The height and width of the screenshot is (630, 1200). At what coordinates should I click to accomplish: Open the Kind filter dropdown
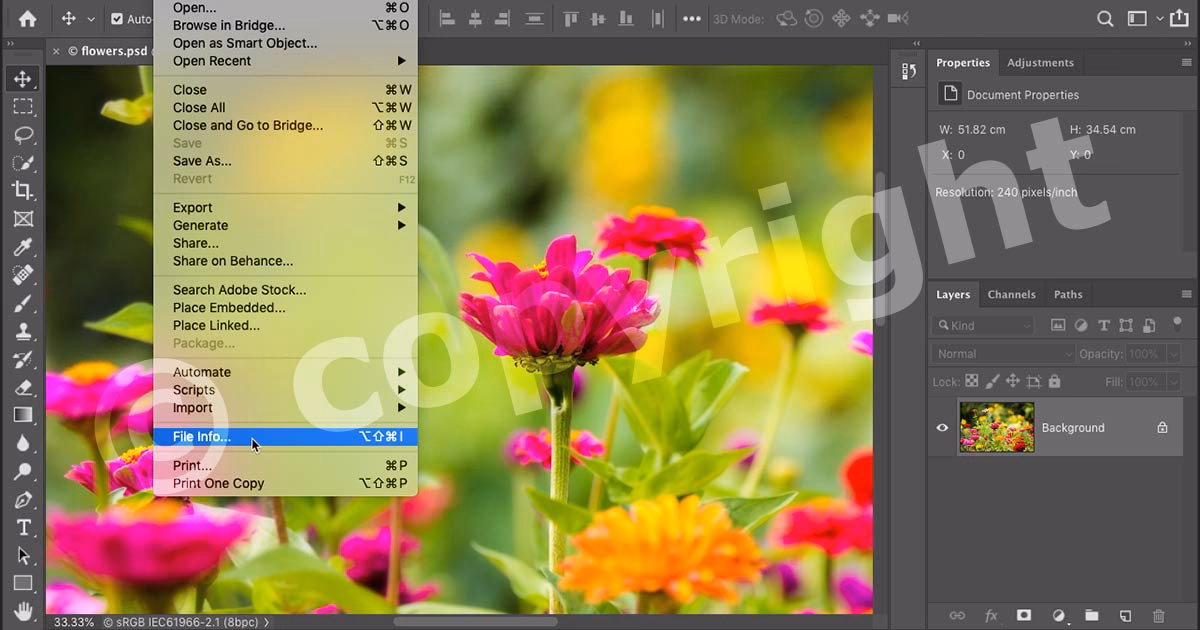(x=983, y=325)
